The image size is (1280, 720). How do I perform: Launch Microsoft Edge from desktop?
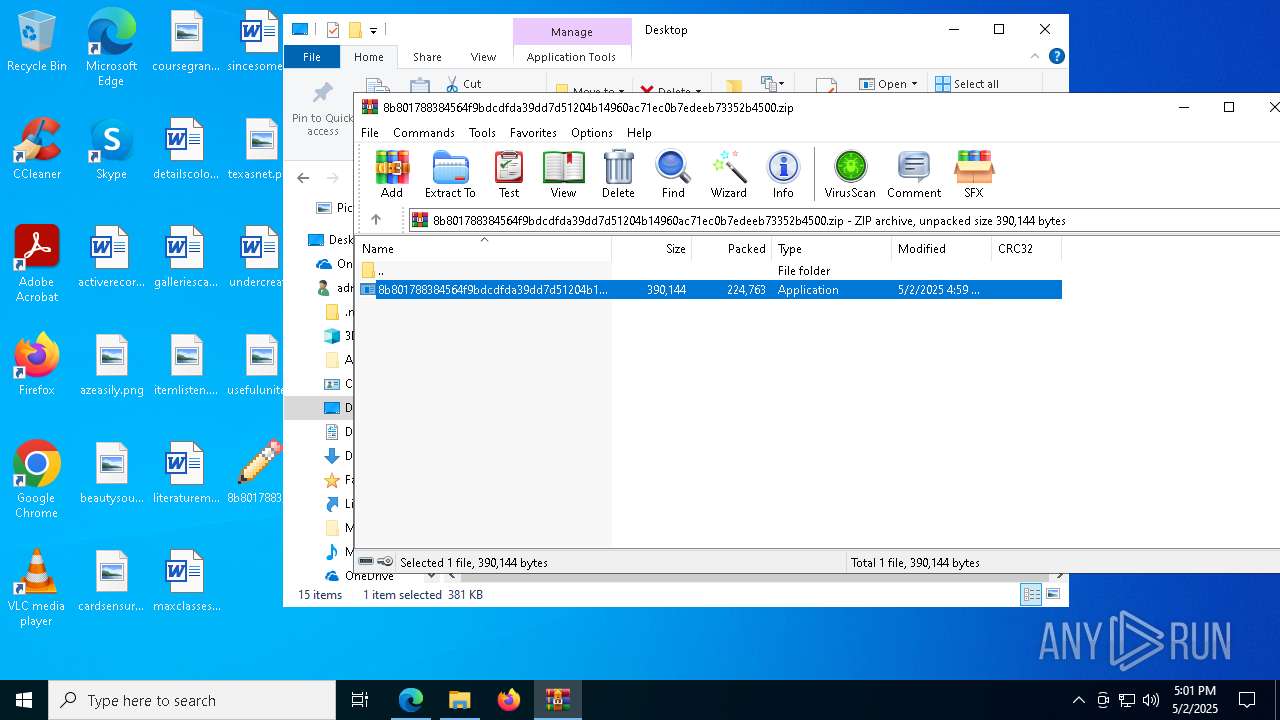click(111, 48)
